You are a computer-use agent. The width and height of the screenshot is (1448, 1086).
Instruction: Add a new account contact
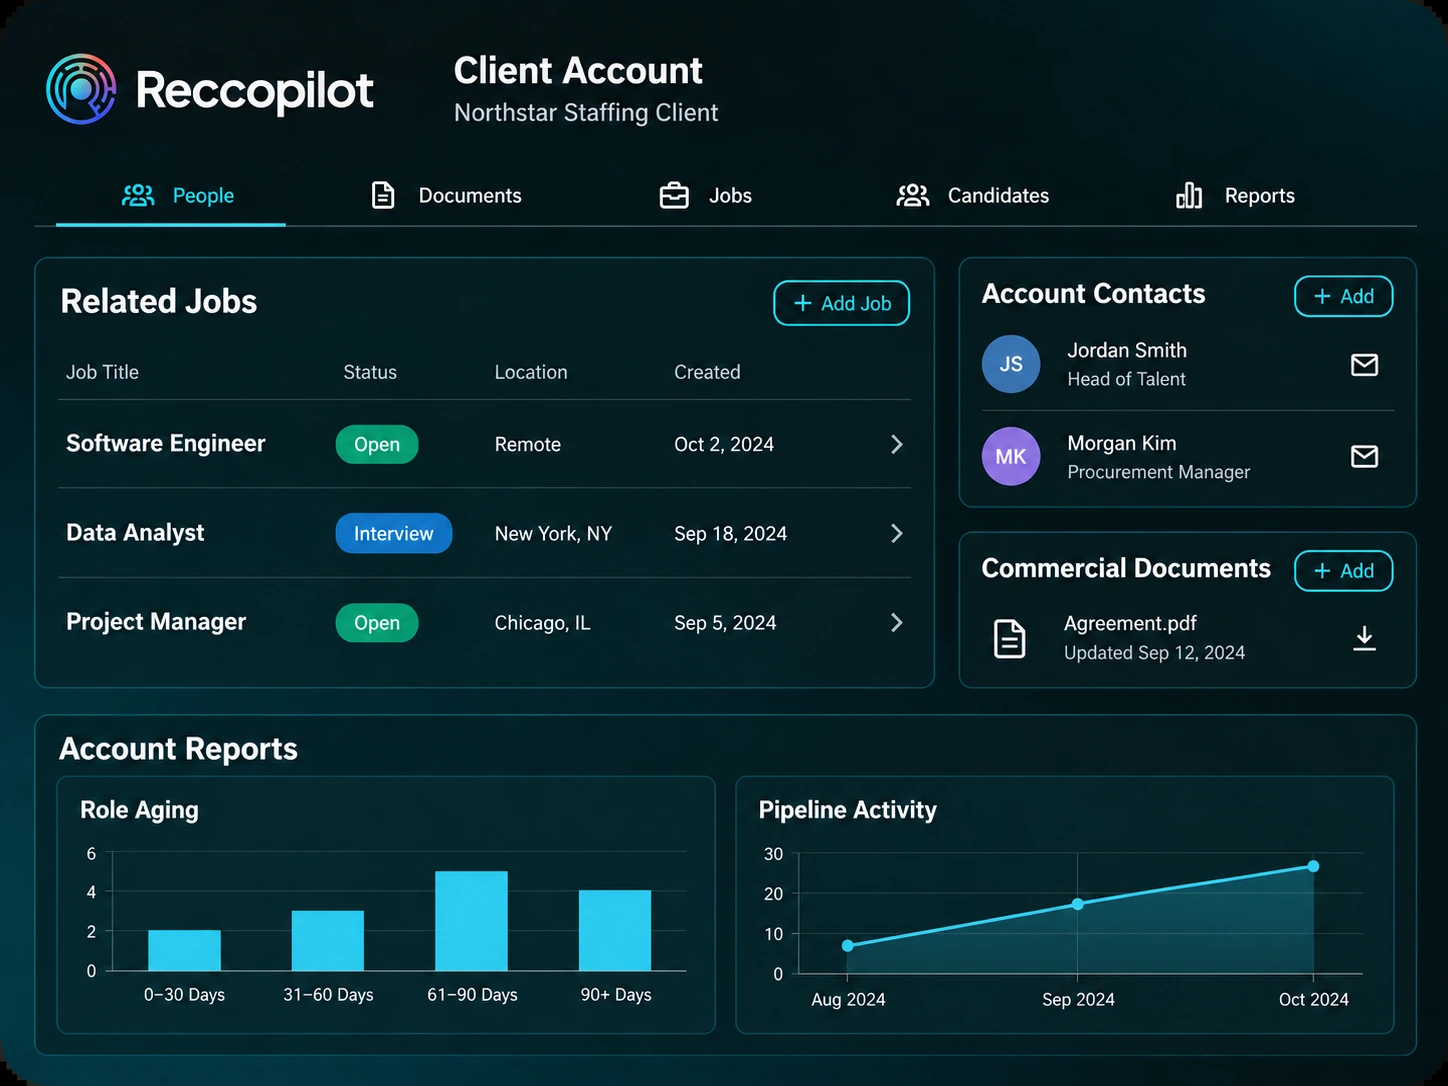1343,296
